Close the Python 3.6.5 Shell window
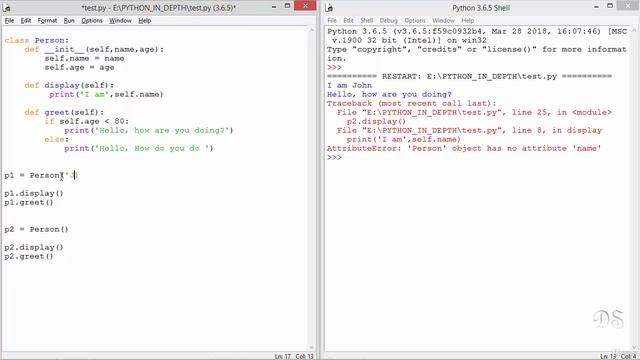Image resolution: width=640 pixels, height=360 pixels. pyautogui.click(x=628, y=6)
